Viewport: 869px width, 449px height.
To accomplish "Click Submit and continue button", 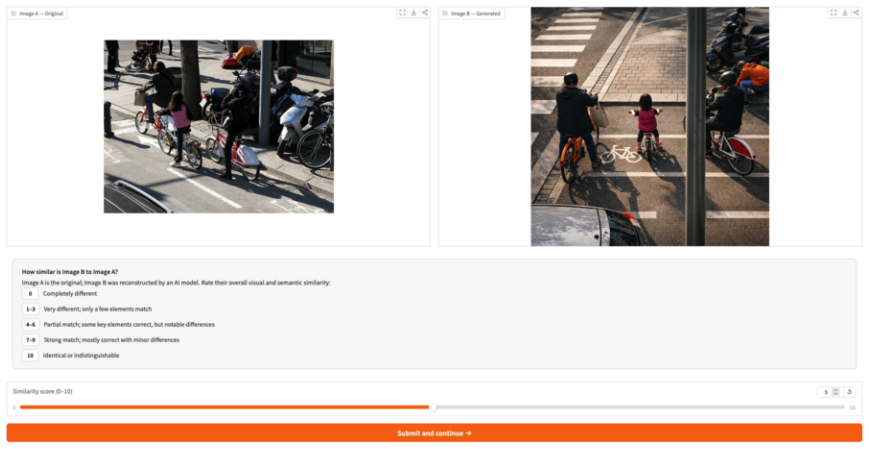I will [434, 433].
